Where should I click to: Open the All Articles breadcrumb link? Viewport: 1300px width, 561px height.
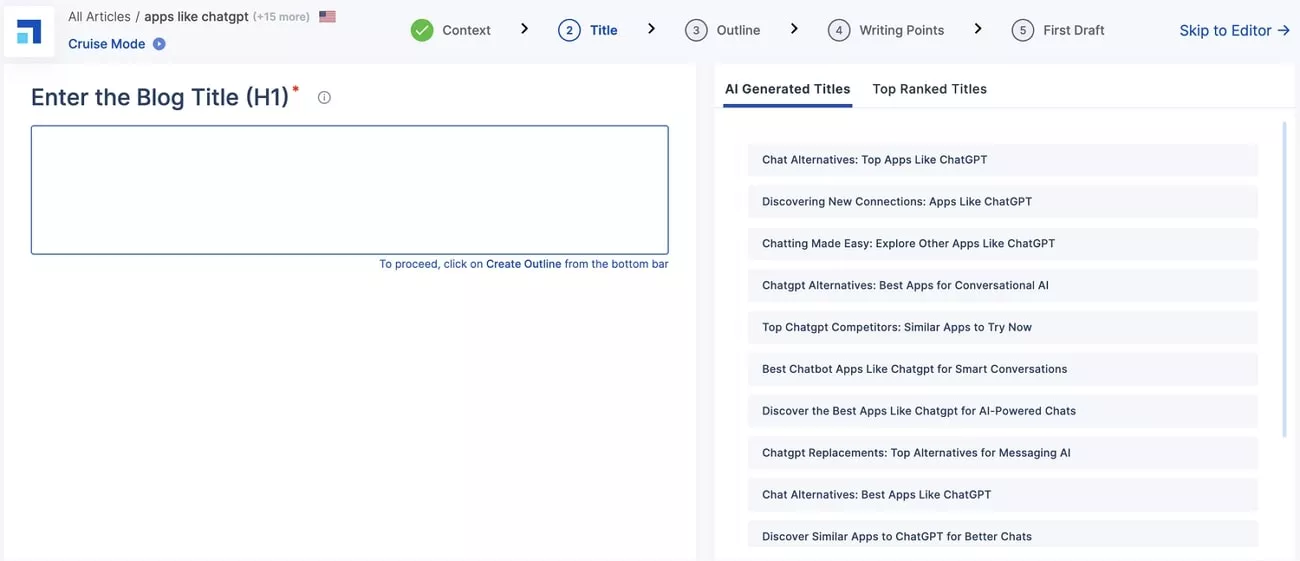coord(99,17)
